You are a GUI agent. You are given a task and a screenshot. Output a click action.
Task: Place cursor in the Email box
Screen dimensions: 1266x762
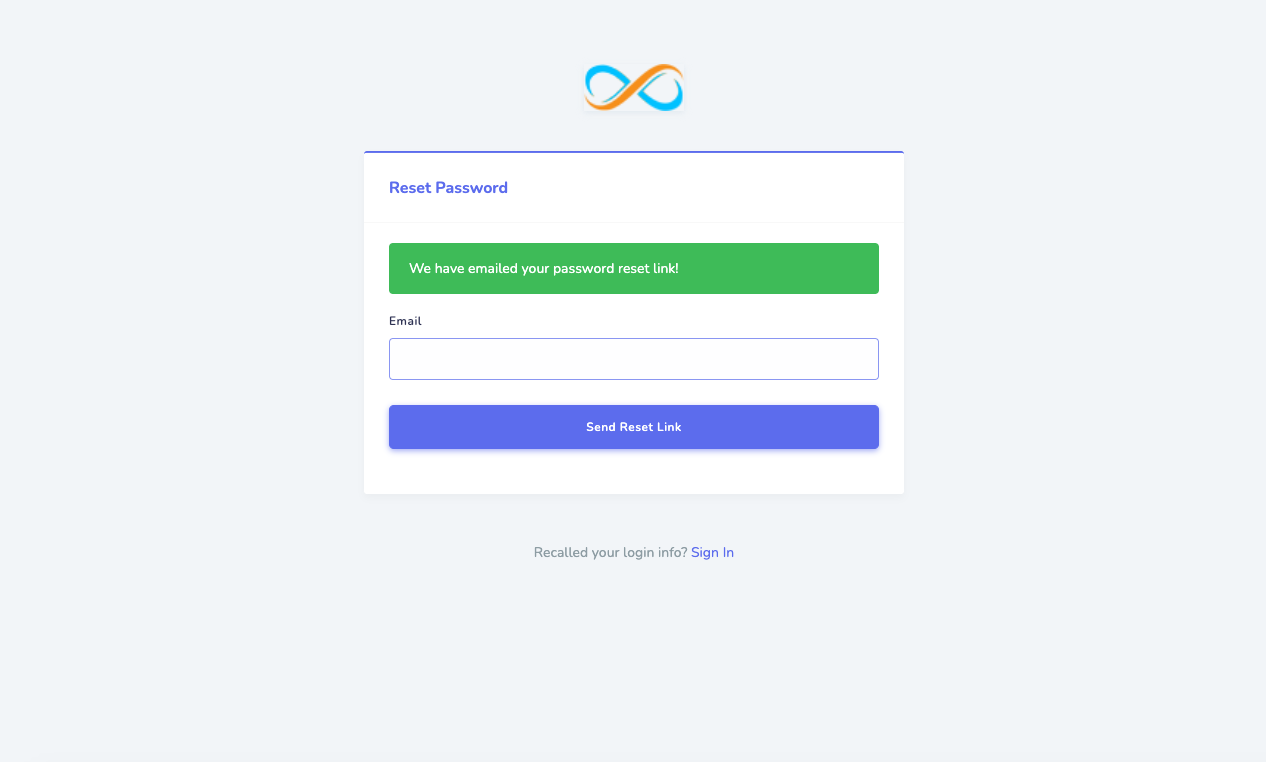(x=633, y=359)
